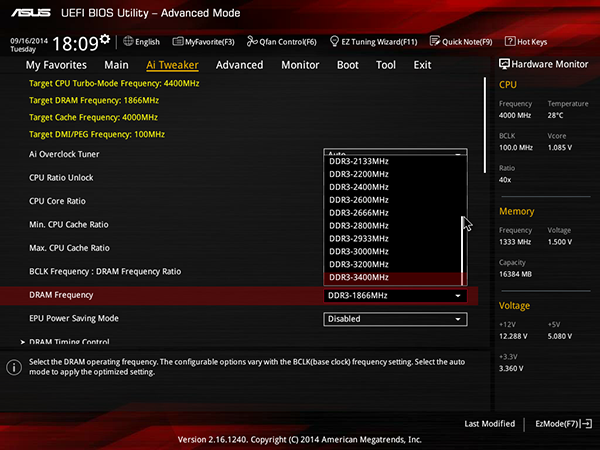Choose DDR3-2200MHz from the list
Image resolution: width=600 pixels, height=450 pixels.
393,174
